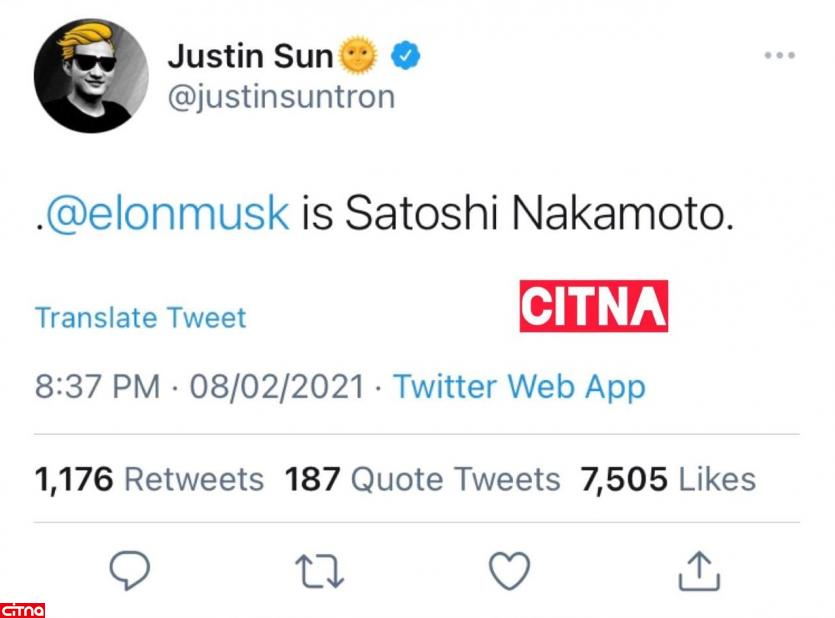Screen dimensions: 835x618
Task: Open Justin Sun's profile picture
Action: click(91, 75)
